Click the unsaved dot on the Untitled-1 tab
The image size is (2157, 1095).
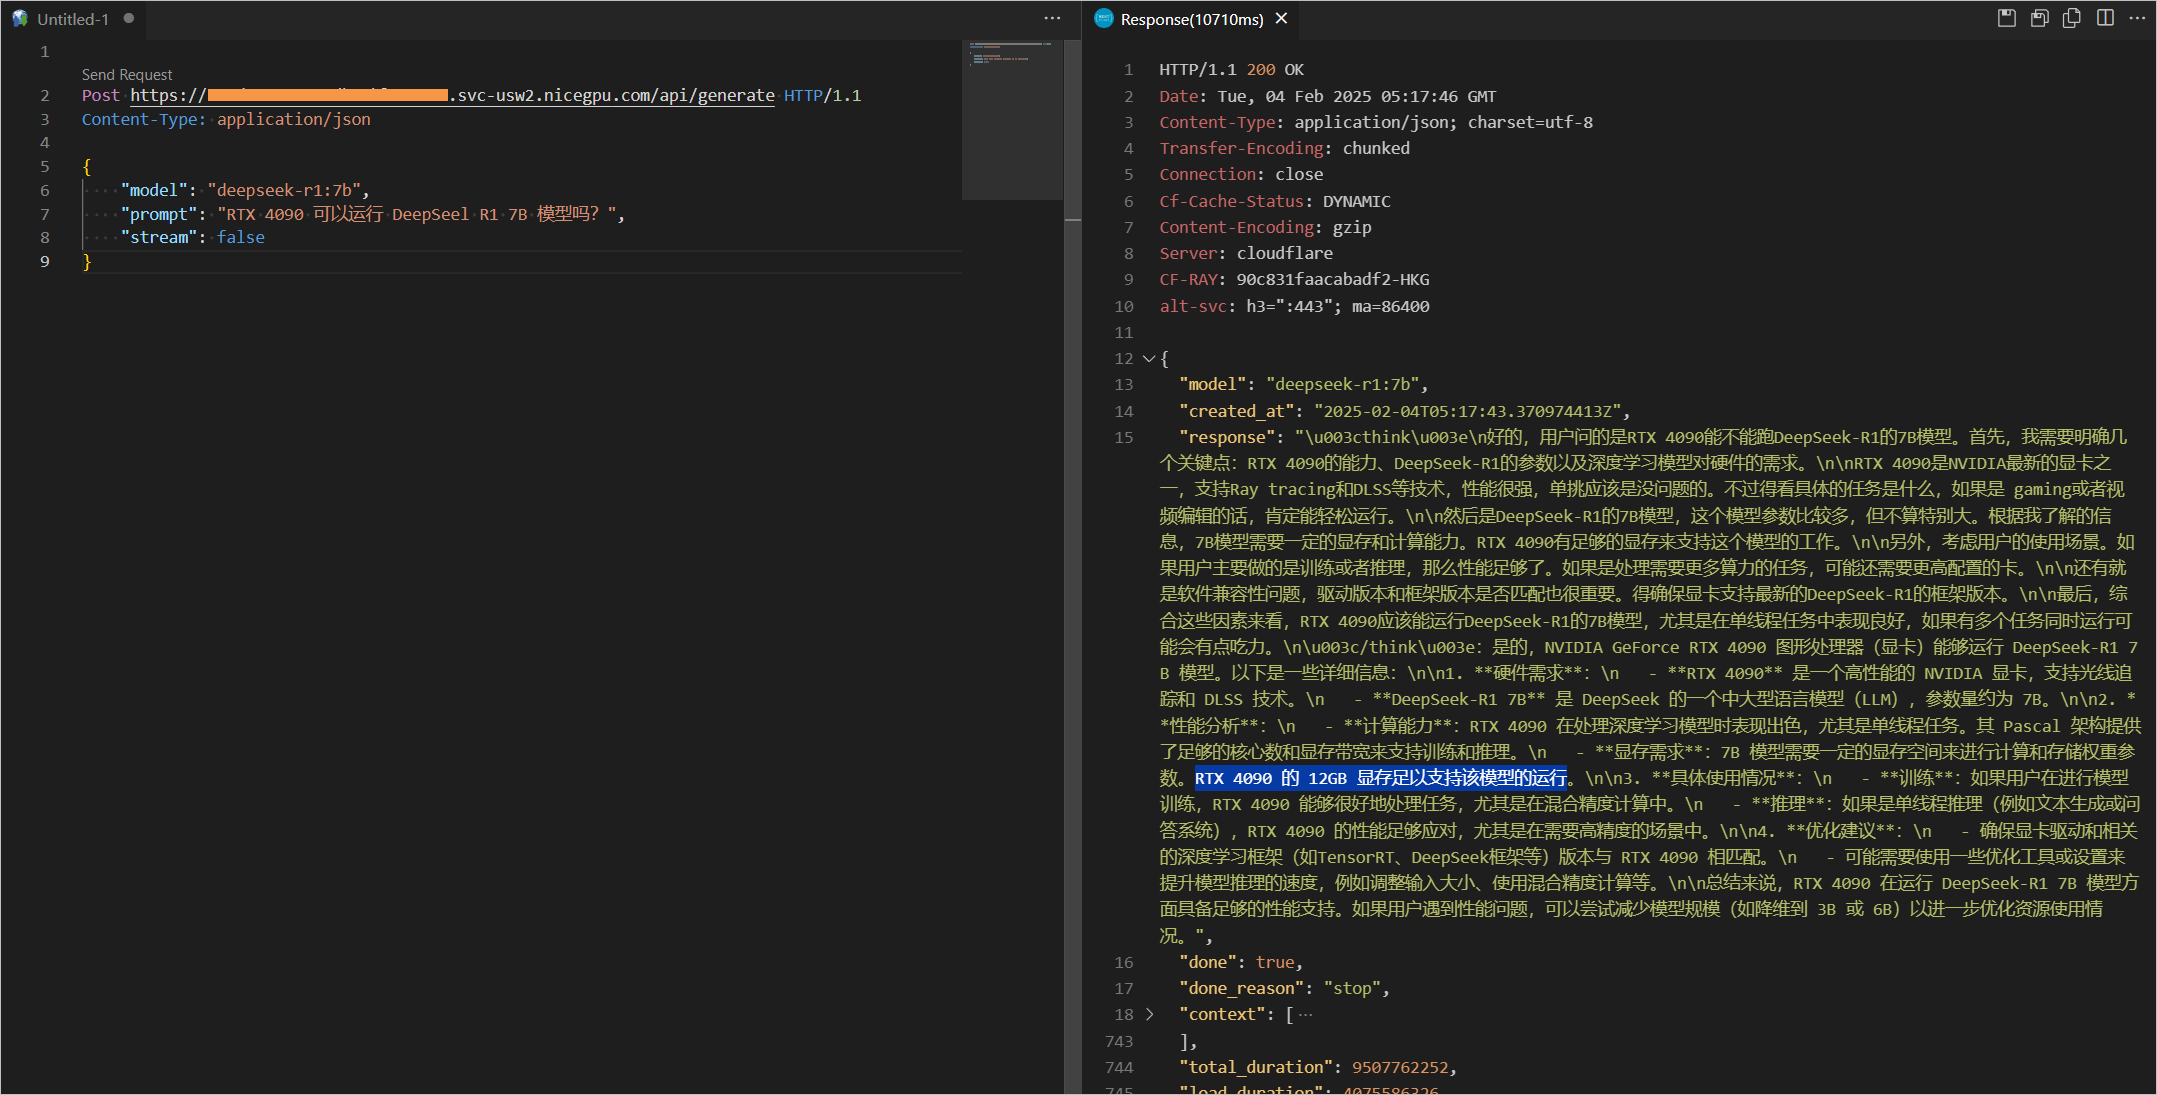click(x=129, y=19)
